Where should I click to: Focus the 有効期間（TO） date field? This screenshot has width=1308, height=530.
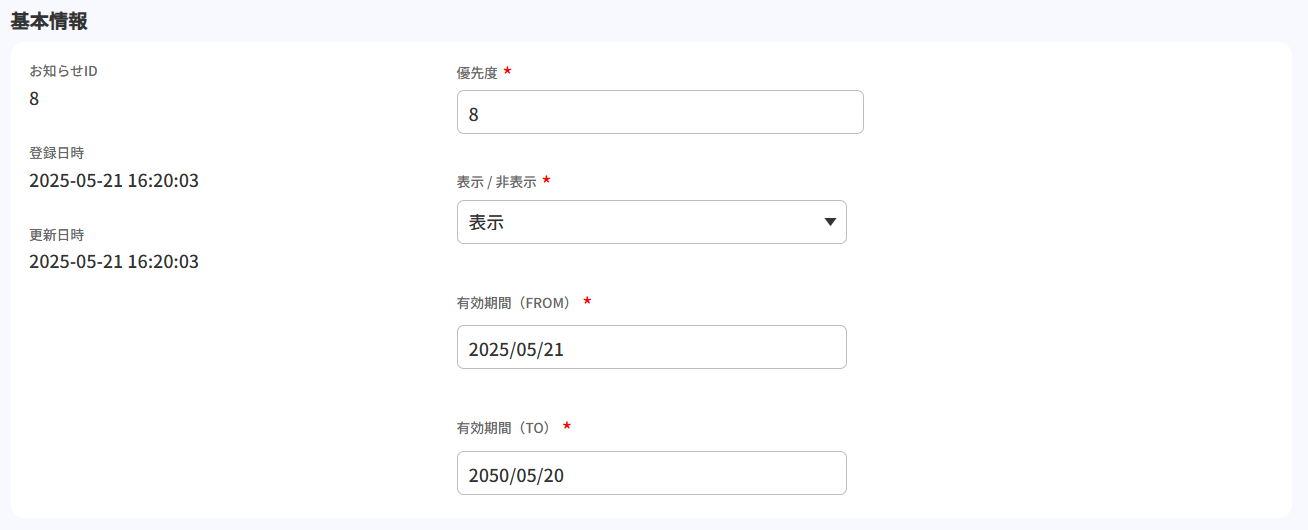(651, 473)
